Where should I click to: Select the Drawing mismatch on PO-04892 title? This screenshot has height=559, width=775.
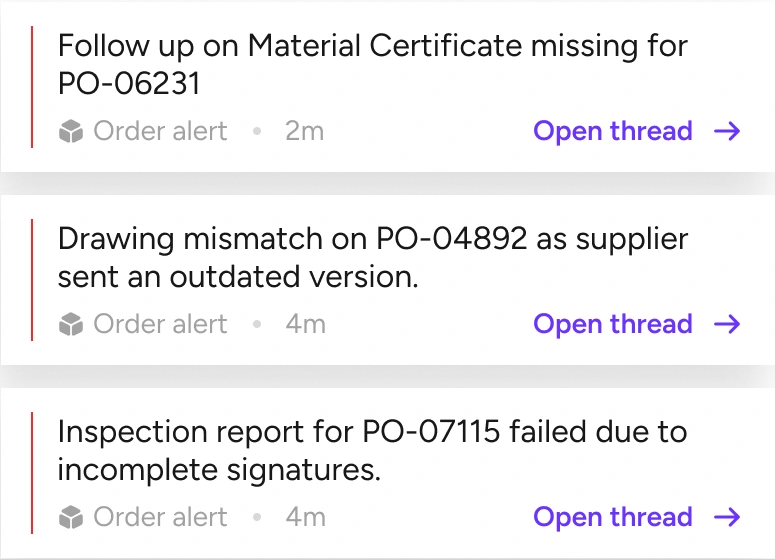click(372, 257)
